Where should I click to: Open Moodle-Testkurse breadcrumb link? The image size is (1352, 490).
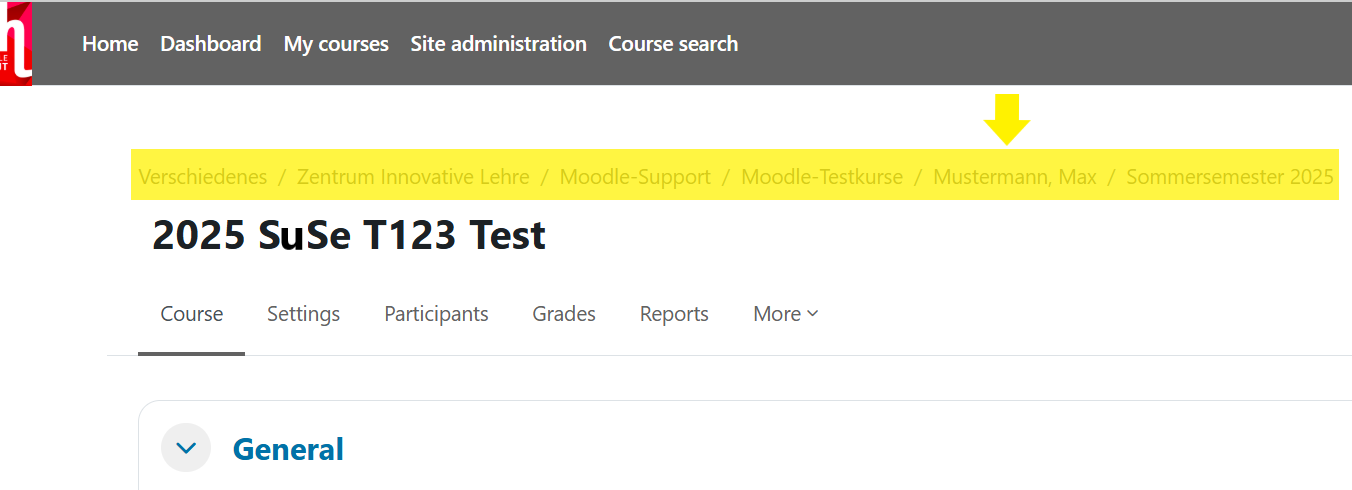pos(821,177)
